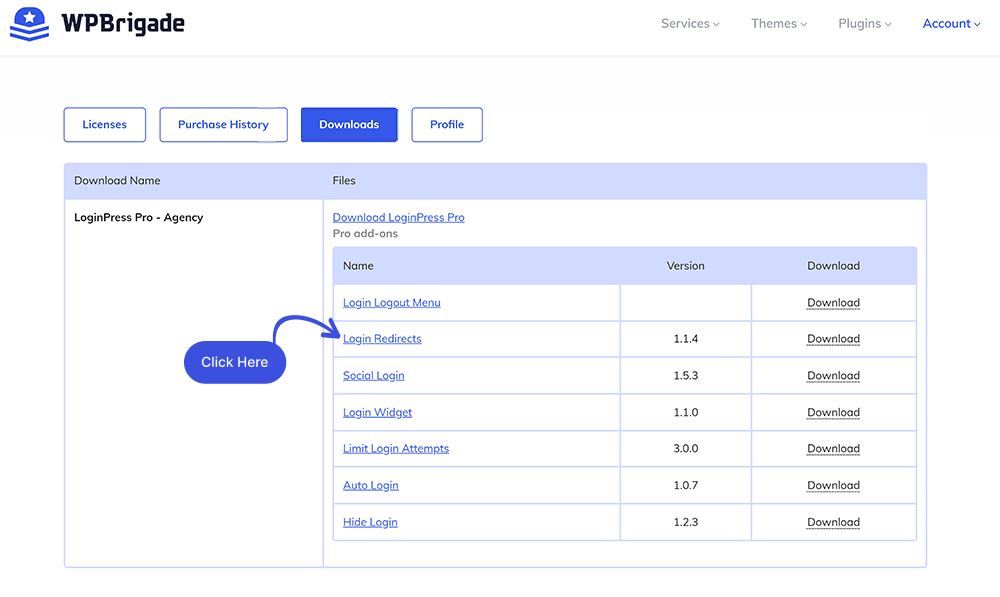The width and height of the screenshot is (1000, 597).
Task: Open the Auto Login add-on link
Action: pos(371,485)
